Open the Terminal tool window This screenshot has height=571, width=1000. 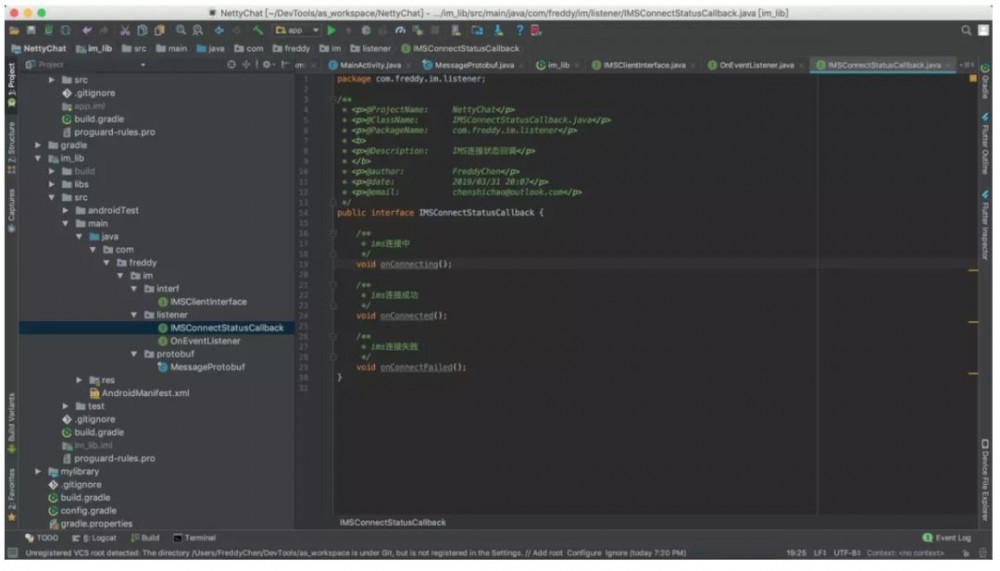pyautogui.click(x=193, y=538)
